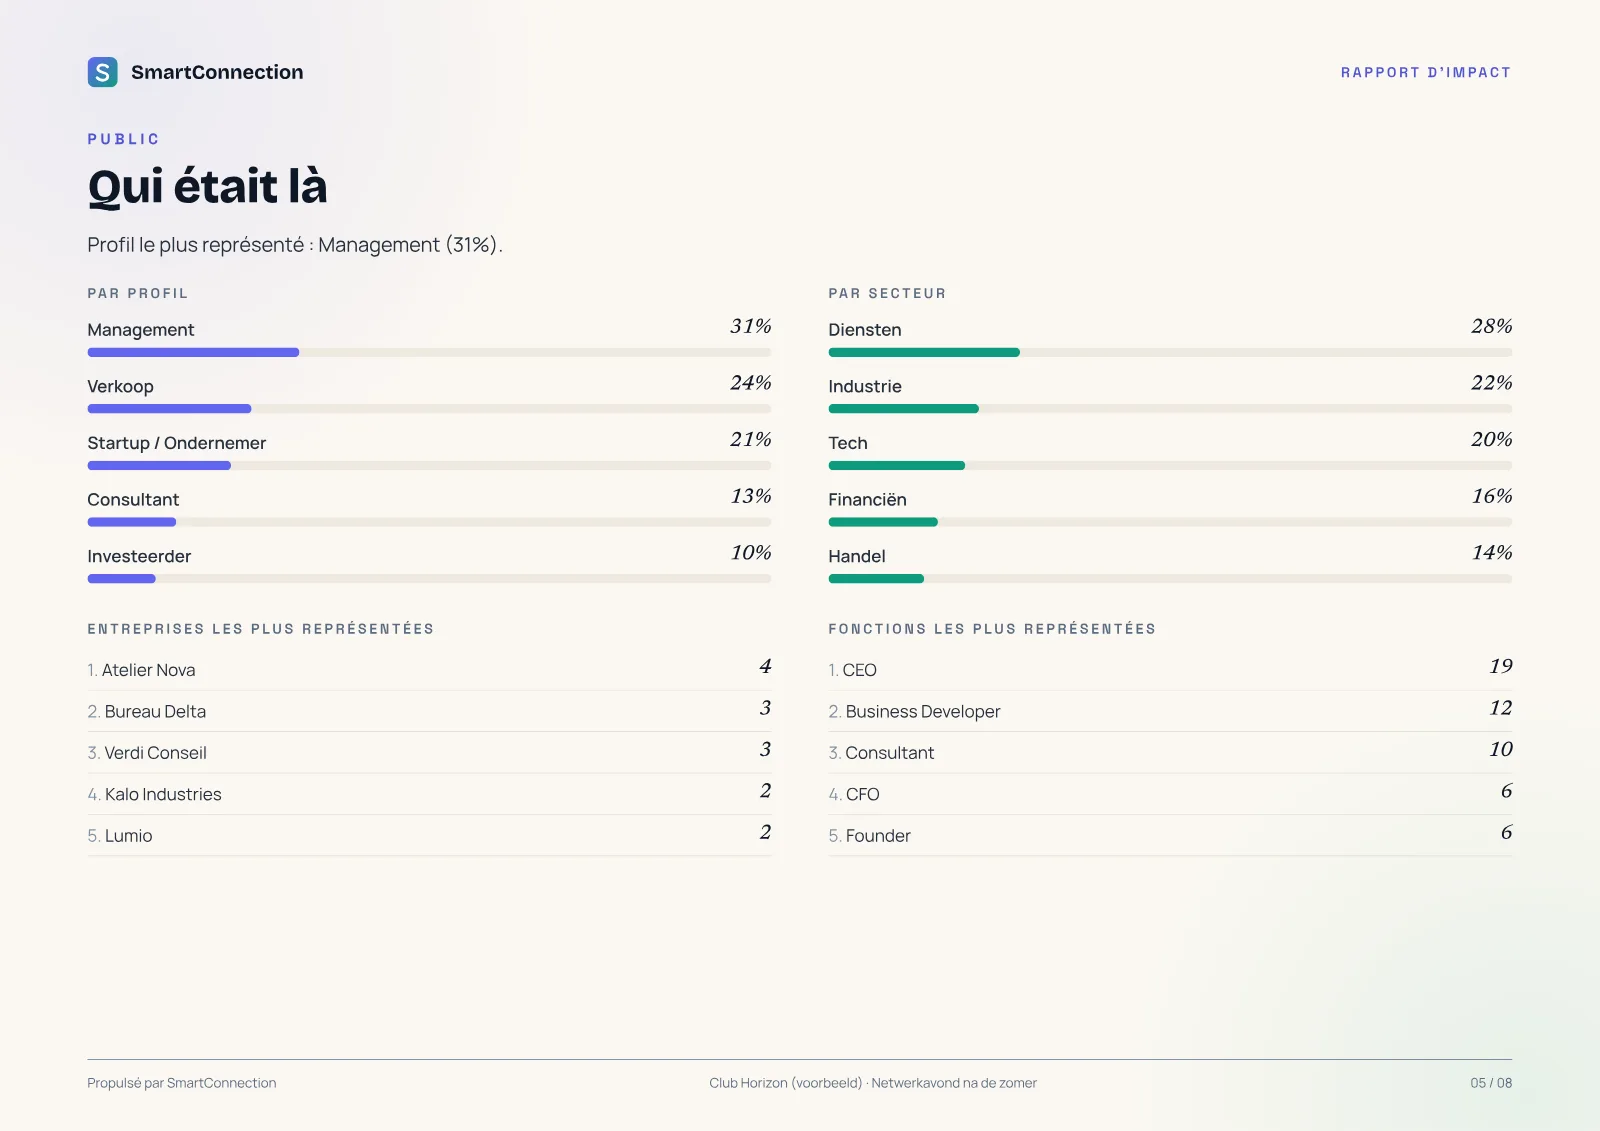The height and width of the screenshot is (1131, 1600).
Task: Click the Bureau Delta company row
Action: pyautogui.click(x=429, y=711)
